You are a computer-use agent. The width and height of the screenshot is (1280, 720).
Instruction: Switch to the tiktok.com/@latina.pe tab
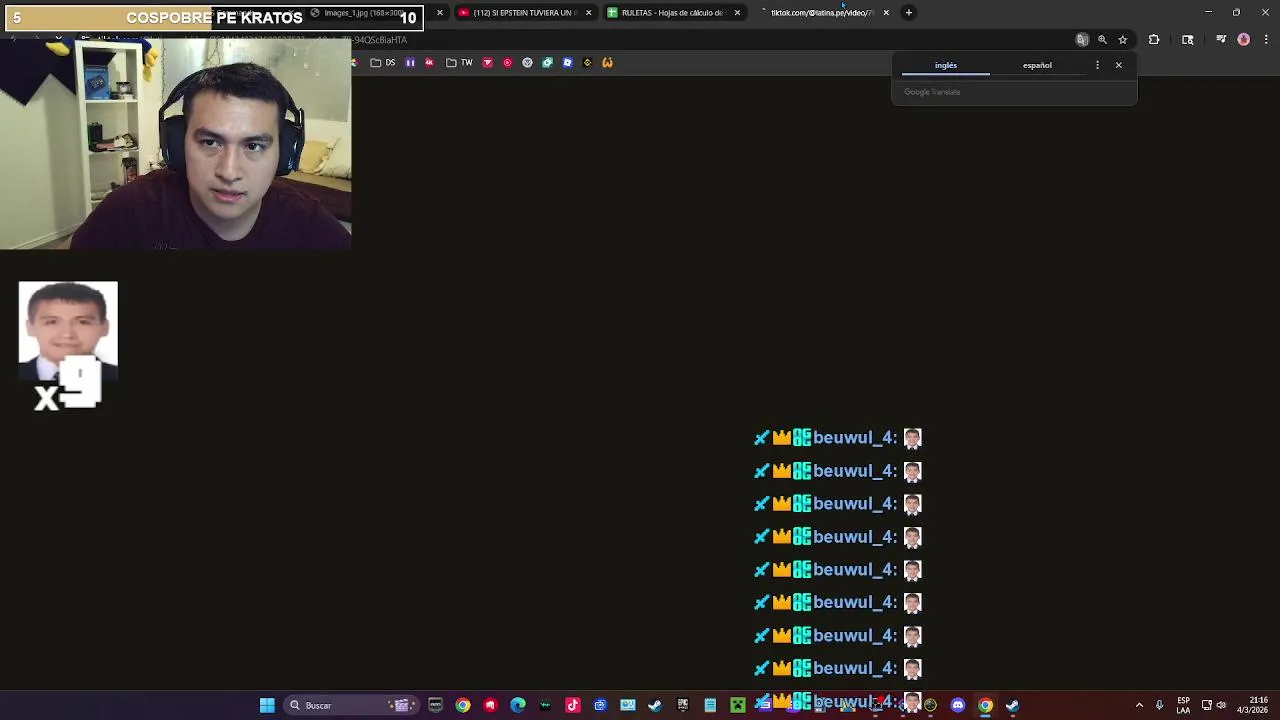click(x=820, y=13)
